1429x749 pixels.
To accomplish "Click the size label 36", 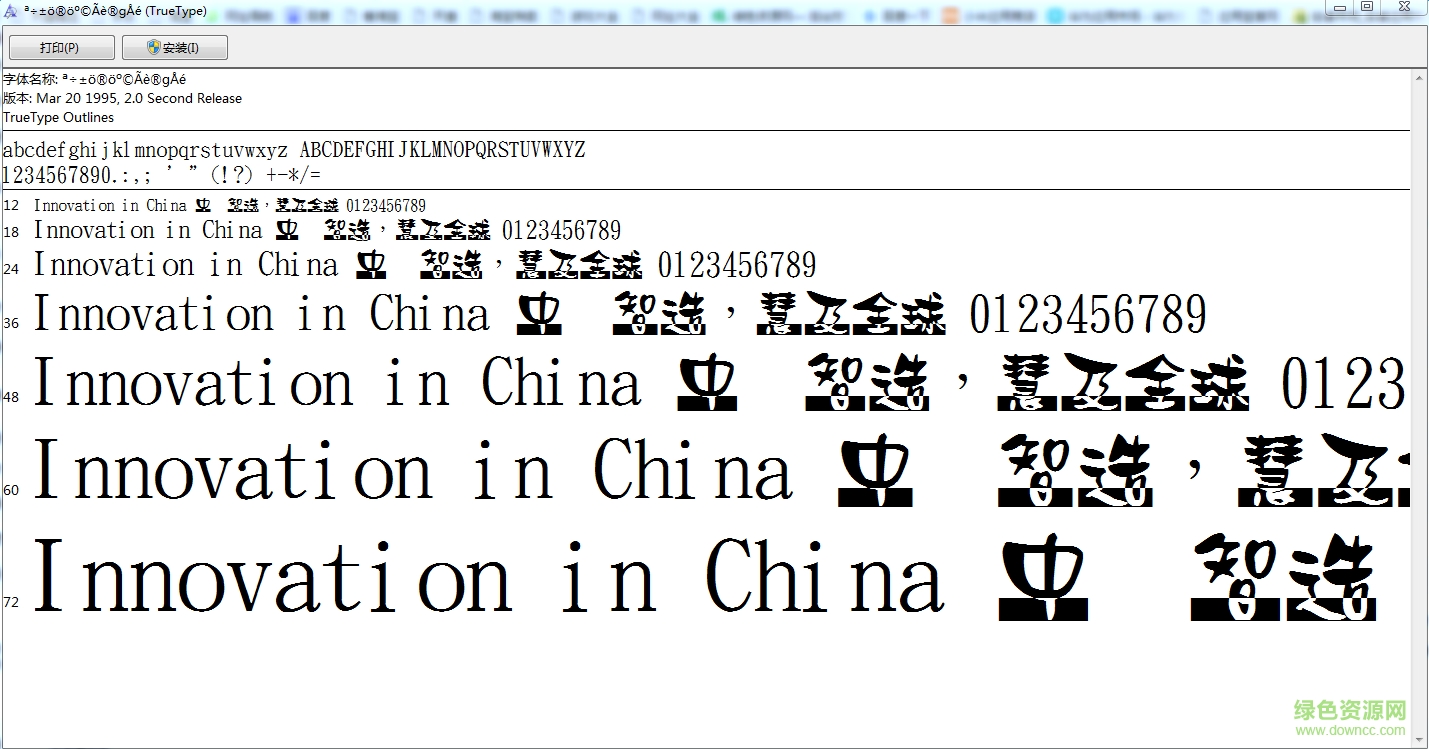I will coord(11,323).
